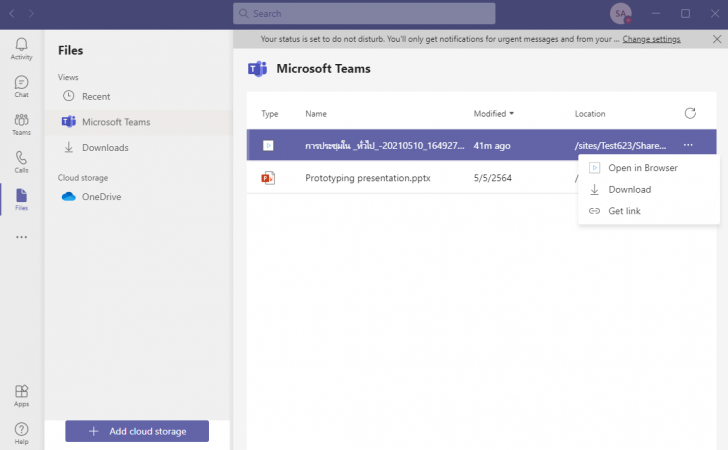
Task: Click the /sites/Test623/Share location cell
Action: (620, 145)
